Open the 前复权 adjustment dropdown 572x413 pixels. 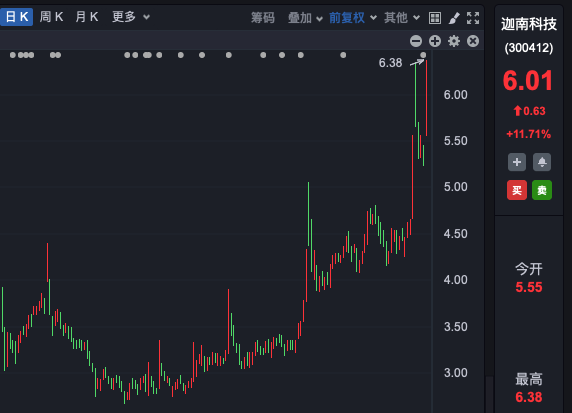point(352,18)
